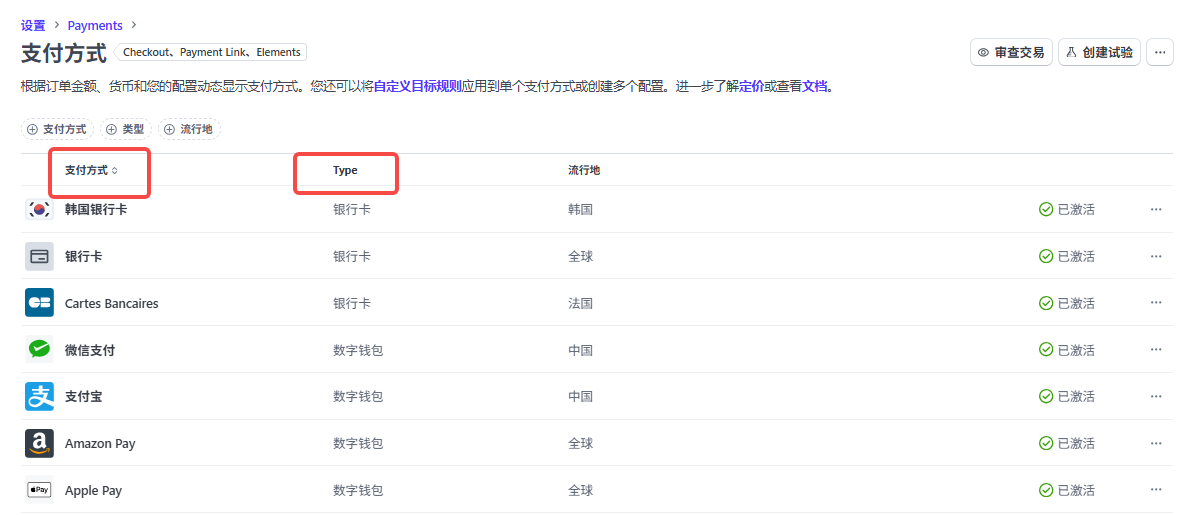Click the Amazon Pay logo icon
Image resolution: width=1187 pixels, height=515 pixels.
[x=39, y=444]
